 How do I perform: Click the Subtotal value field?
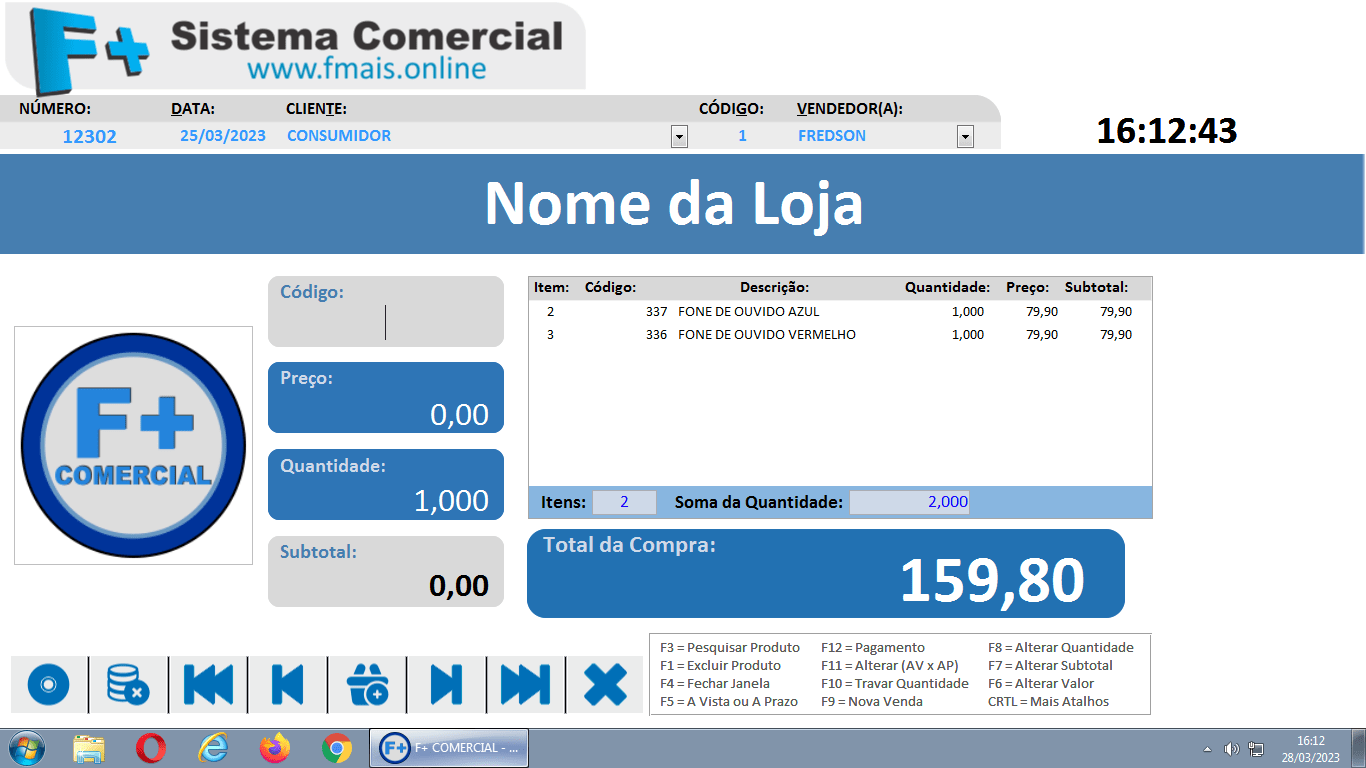tap(386, 571)
